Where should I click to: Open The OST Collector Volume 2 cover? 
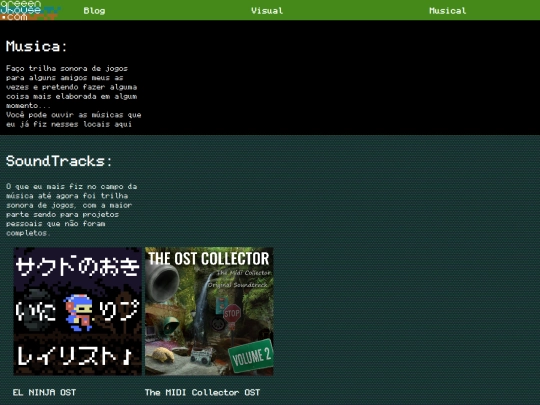(x=209, y=311)
